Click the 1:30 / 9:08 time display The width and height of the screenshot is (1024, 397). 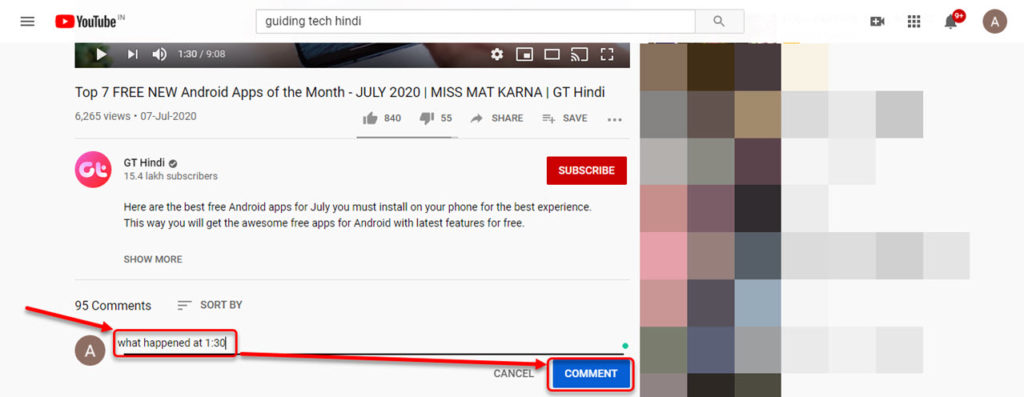tap(201, 54)
